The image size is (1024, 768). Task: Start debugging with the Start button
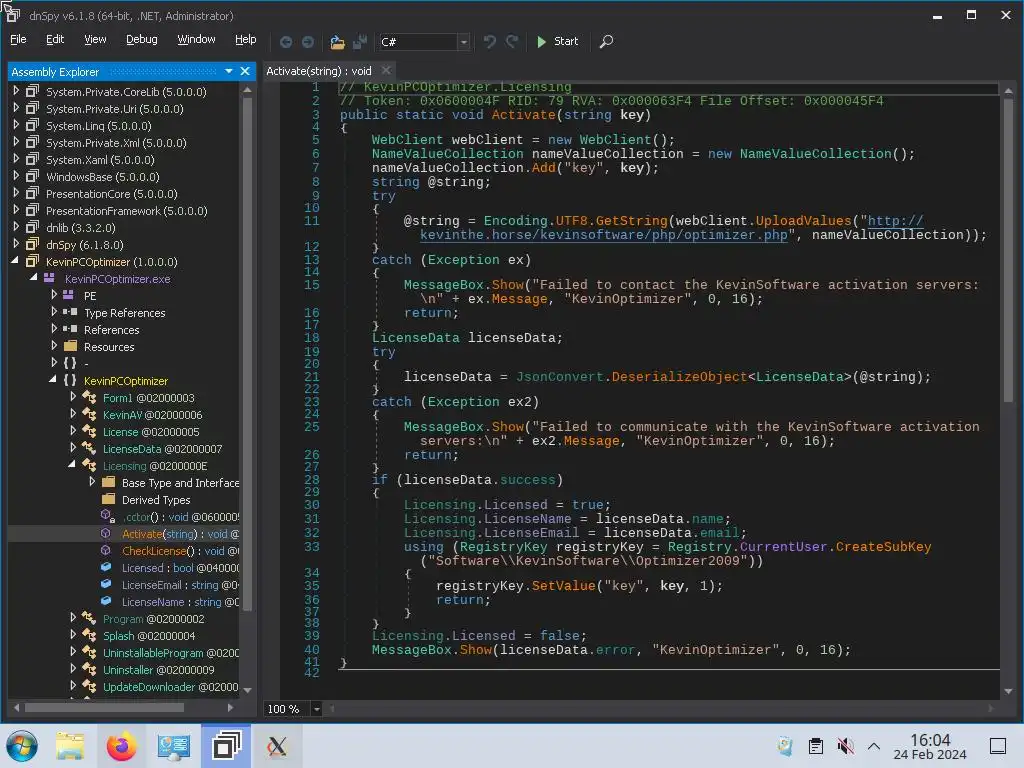pos(557,41)
